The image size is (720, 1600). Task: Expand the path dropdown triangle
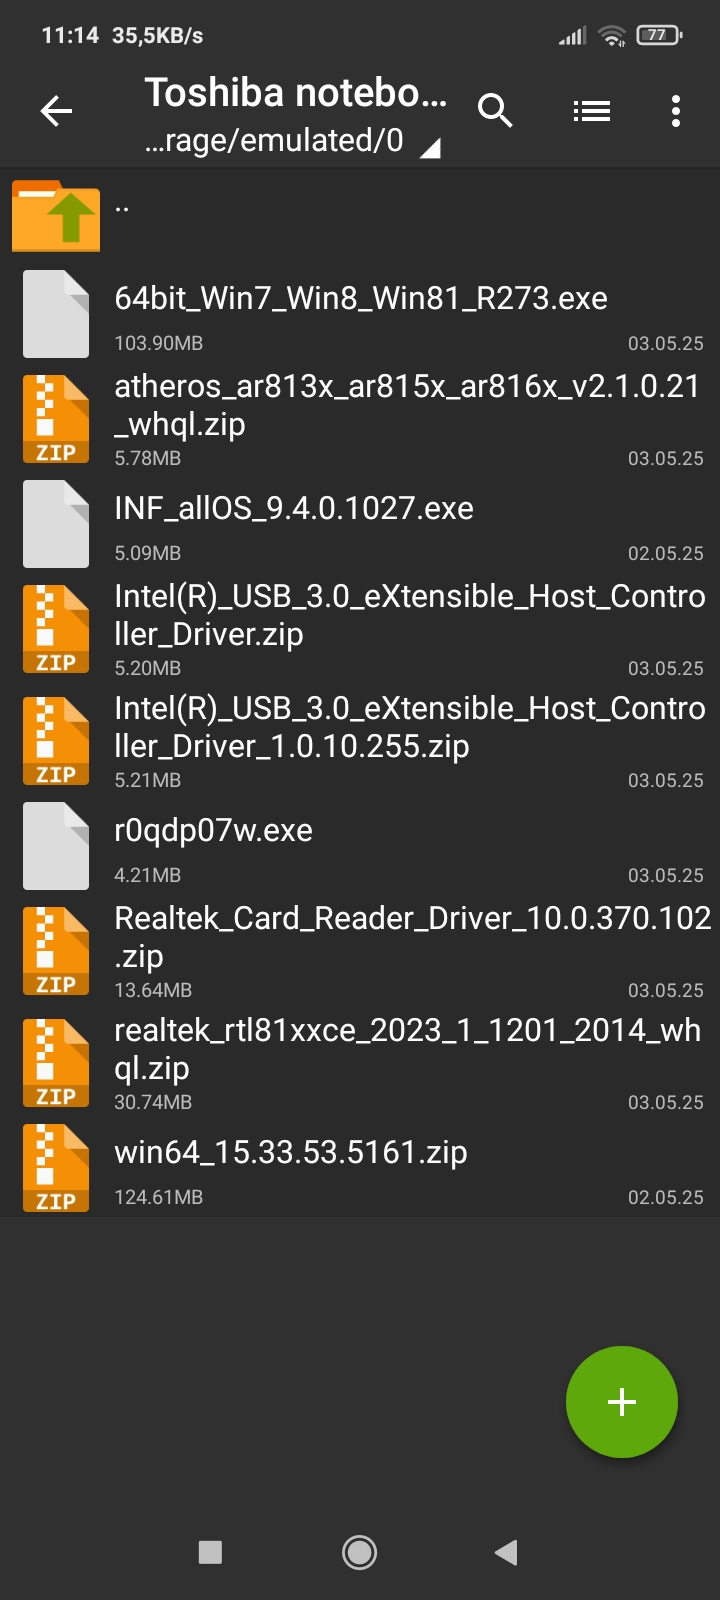point(430,149)
